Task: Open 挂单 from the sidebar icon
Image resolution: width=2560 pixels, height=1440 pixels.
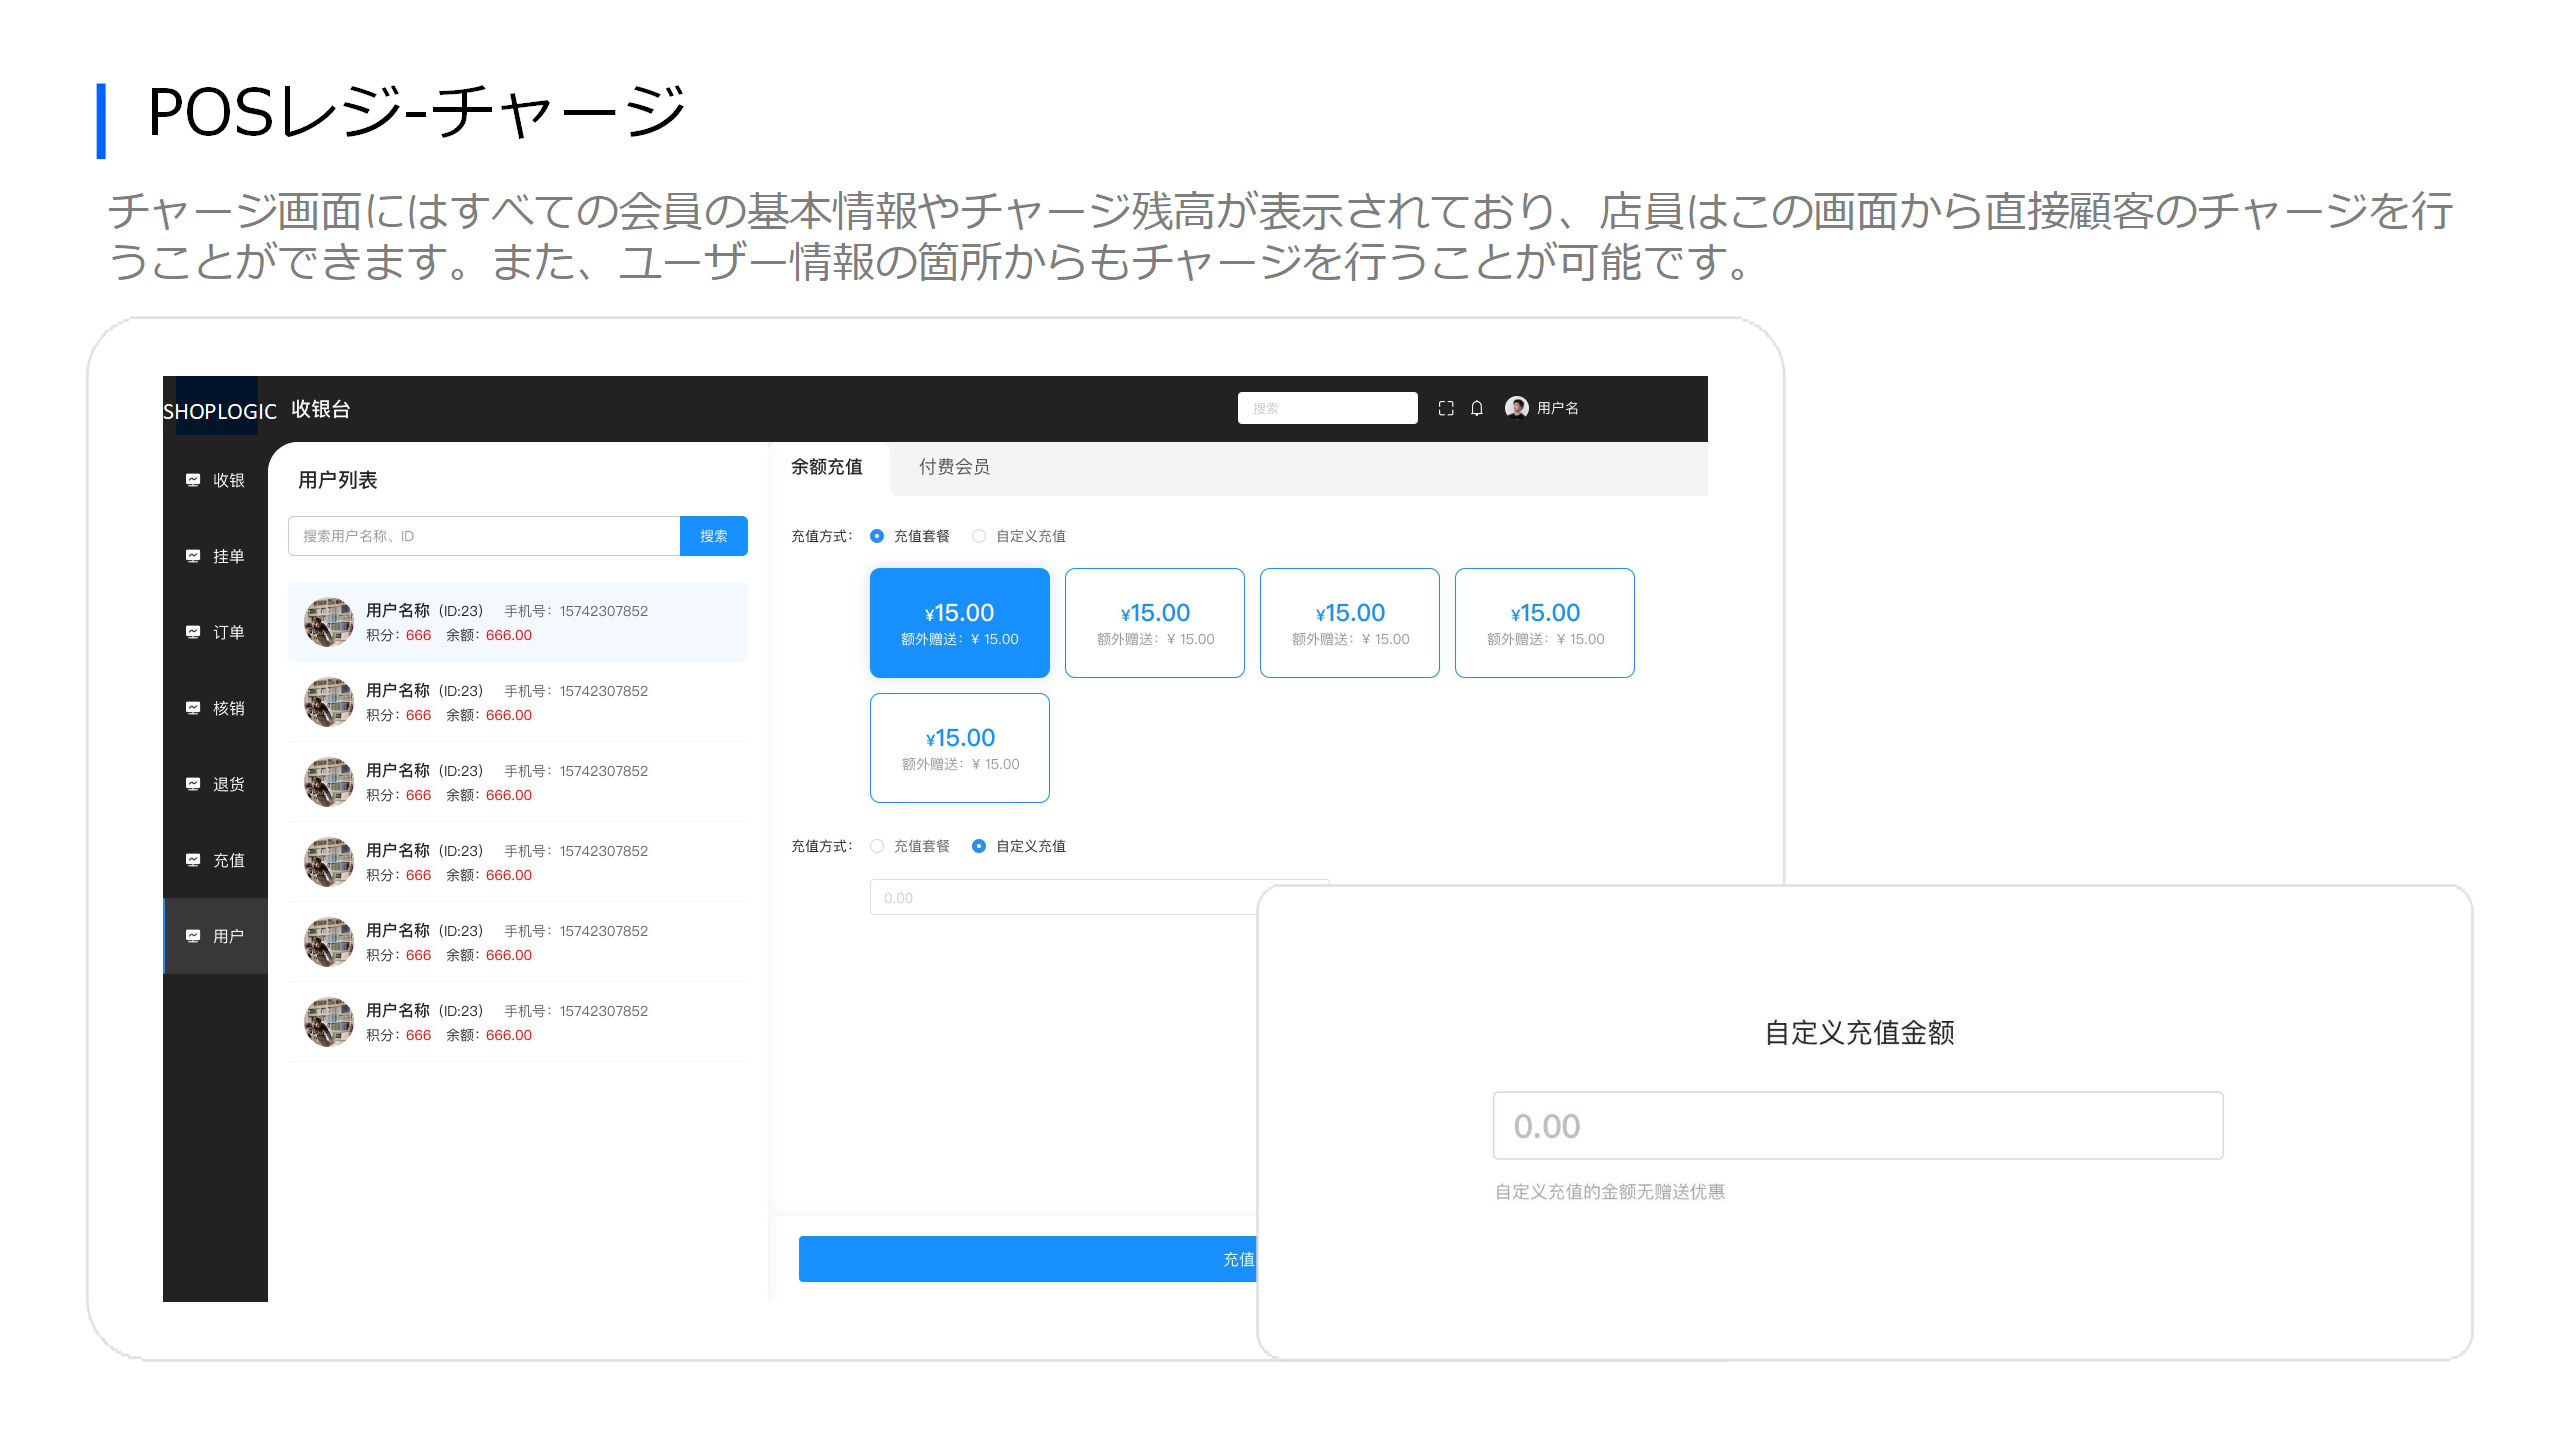Action: coord(193,556)
